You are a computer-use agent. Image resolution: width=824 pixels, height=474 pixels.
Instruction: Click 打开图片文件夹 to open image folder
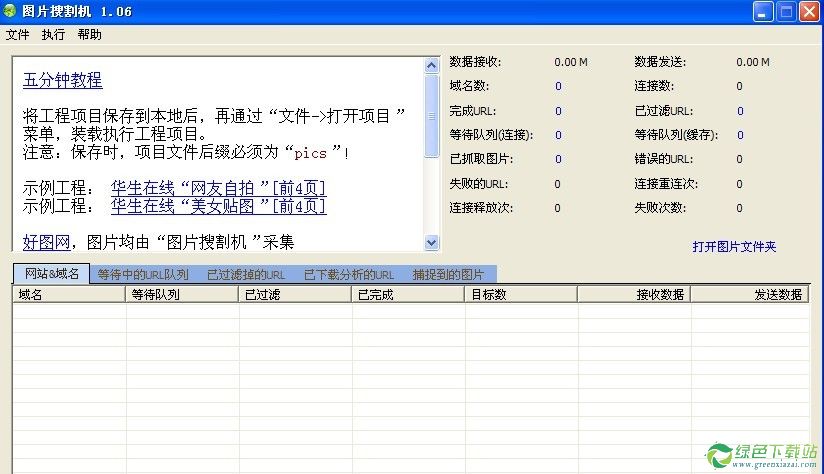[734, 247]
